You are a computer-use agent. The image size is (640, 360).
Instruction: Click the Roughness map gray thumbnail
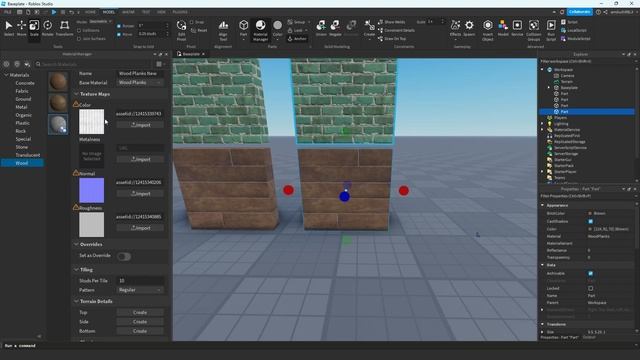click(91, 224)
